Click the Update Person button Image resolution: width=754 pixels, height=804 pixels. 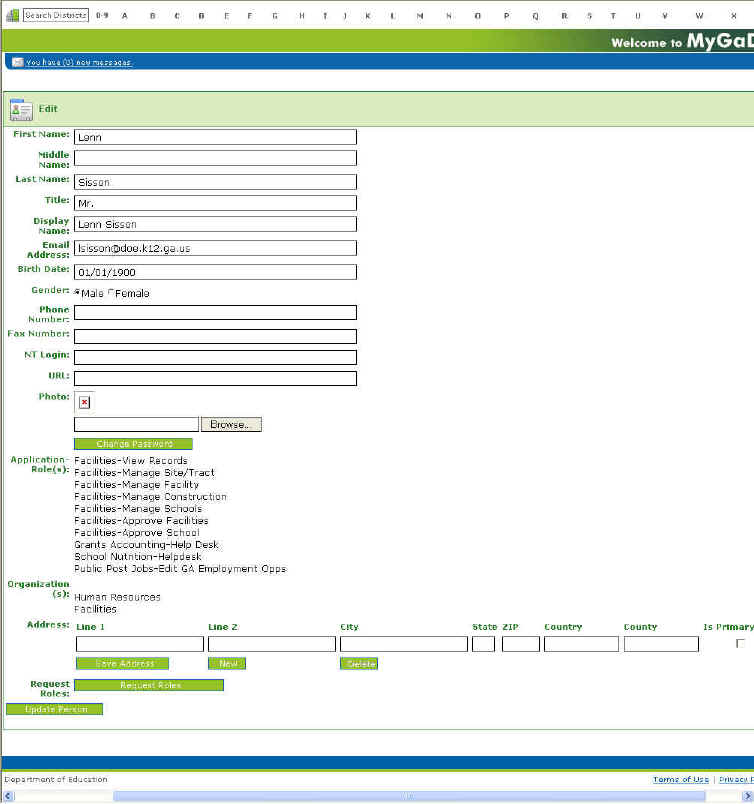click(54, 709)
